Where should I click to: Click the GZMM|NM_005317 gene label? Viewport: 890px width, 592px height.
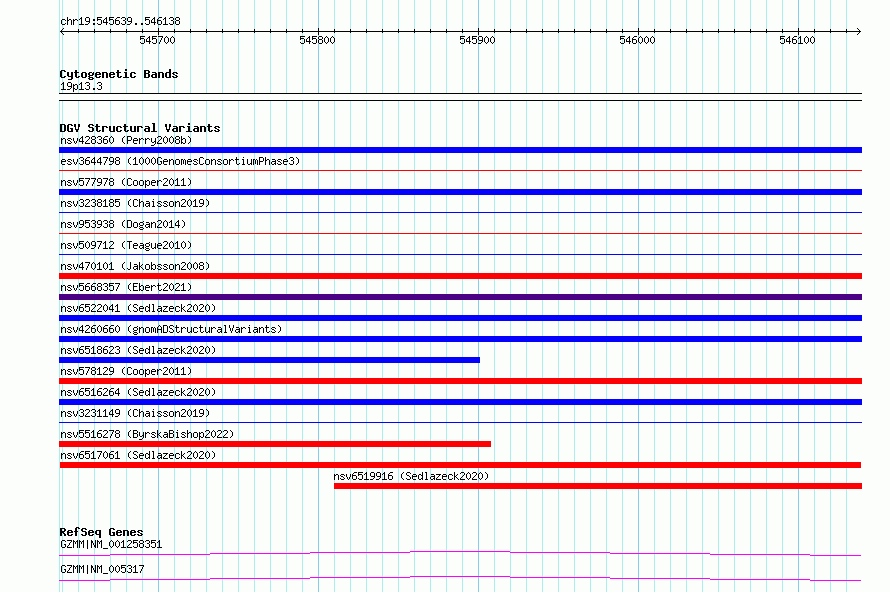click(x=102, y=569)
